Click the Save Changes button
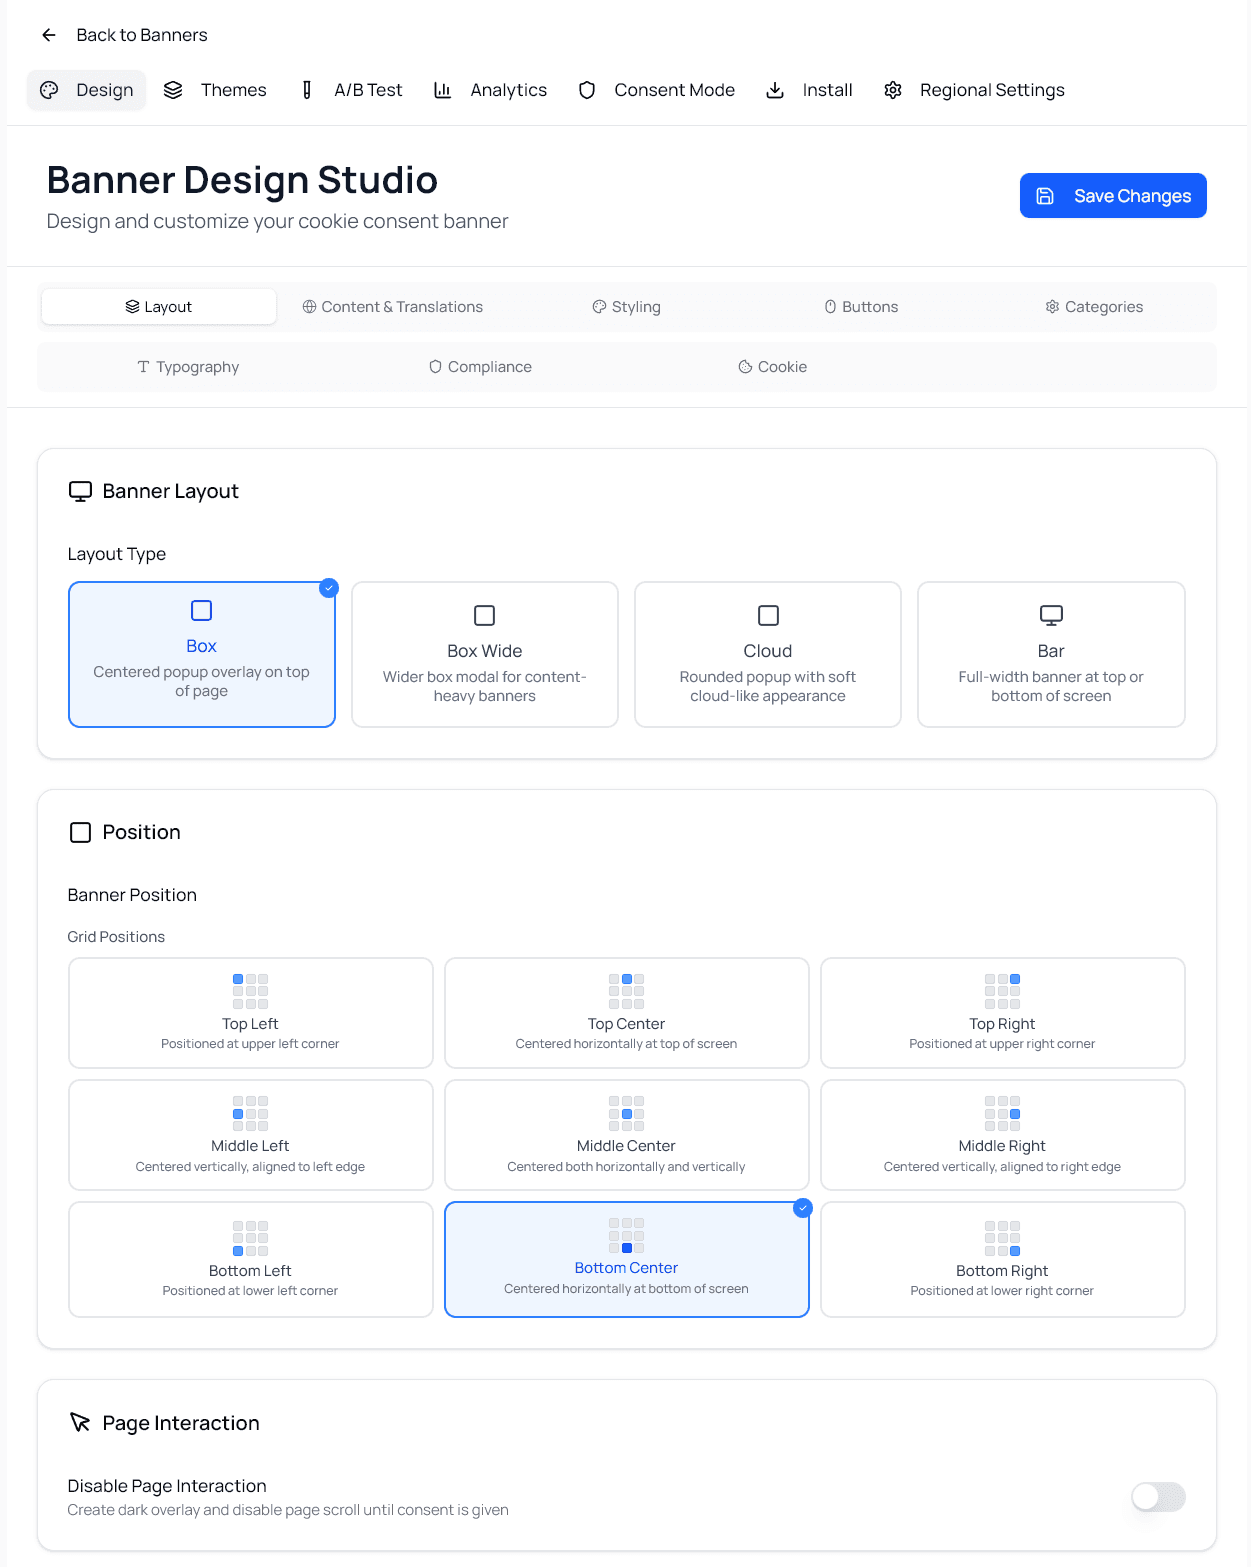 coord(1113,196)
